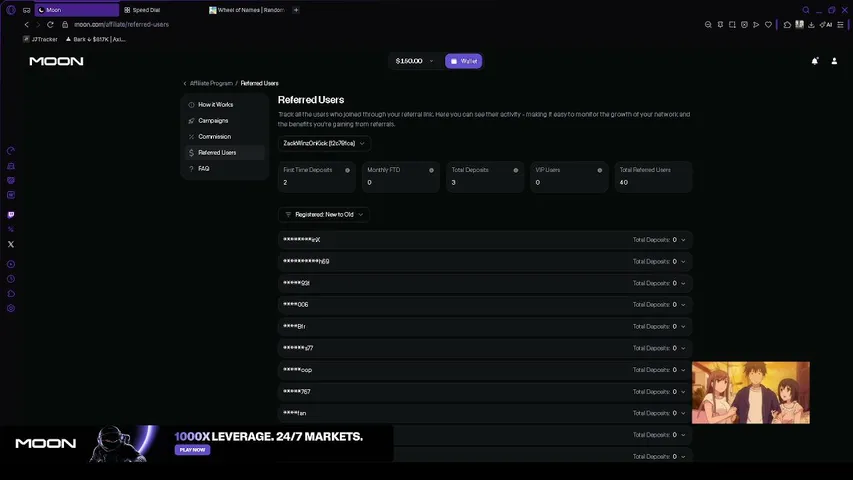This screenshot has width=853, height=480.
Task: Click the MOON logo in header
Action: (56, 61)
